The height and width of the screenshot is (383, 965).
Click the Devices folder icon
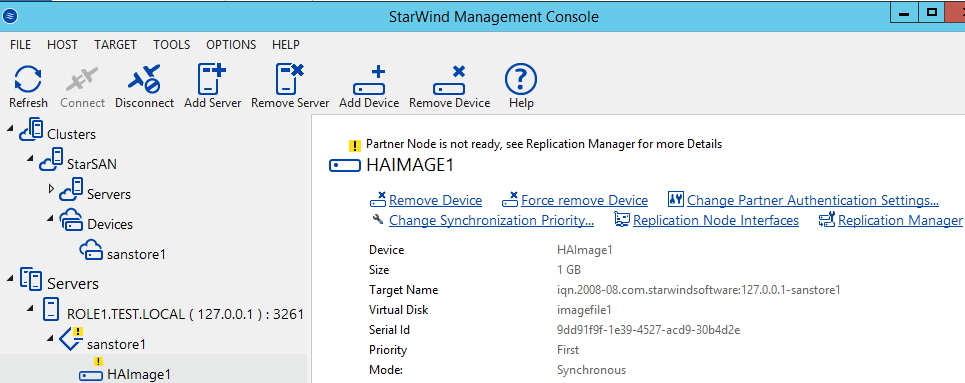point(71,220)
